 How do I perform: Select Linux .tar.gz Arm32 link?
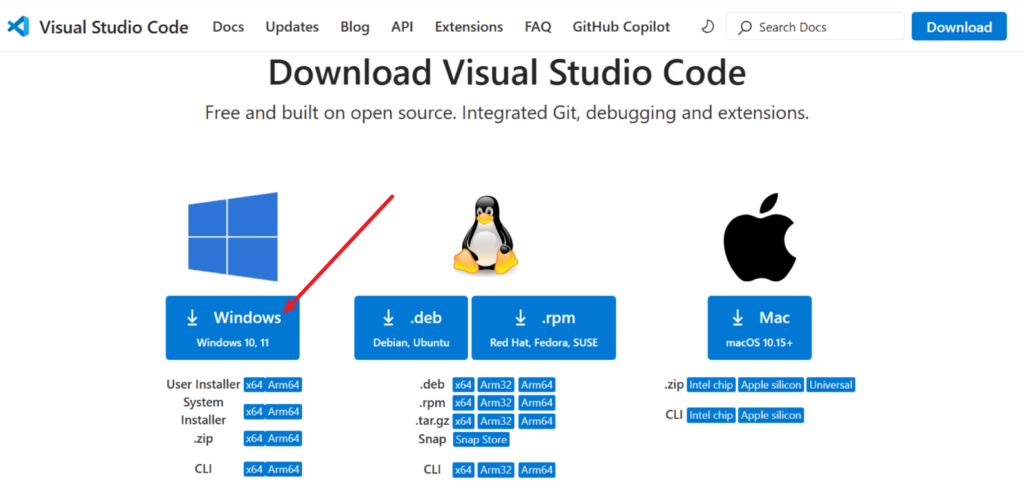tap(496, 421)
